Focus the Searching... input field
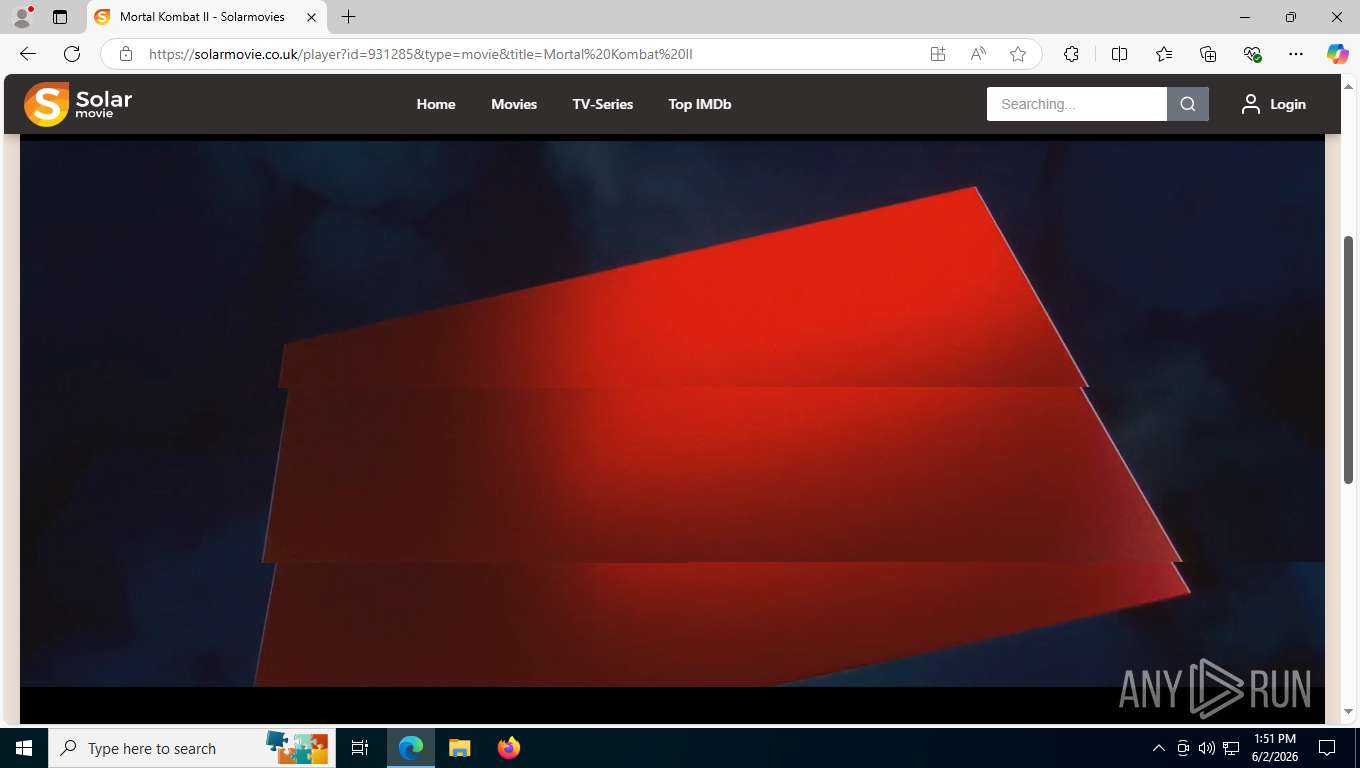The height and width of the screenshot is (768, 1360). coord(1077,104)
